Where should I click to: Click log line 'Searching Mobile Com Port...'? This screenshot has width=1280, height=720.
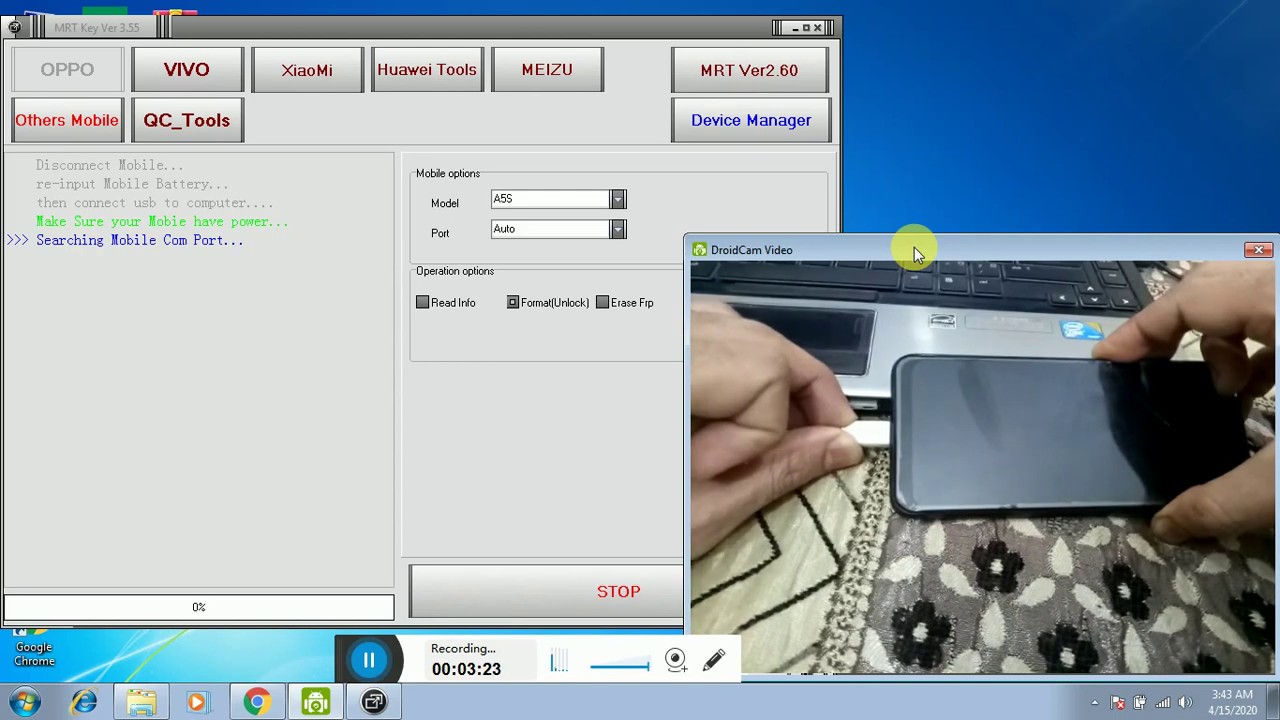(x=139, y=240)
